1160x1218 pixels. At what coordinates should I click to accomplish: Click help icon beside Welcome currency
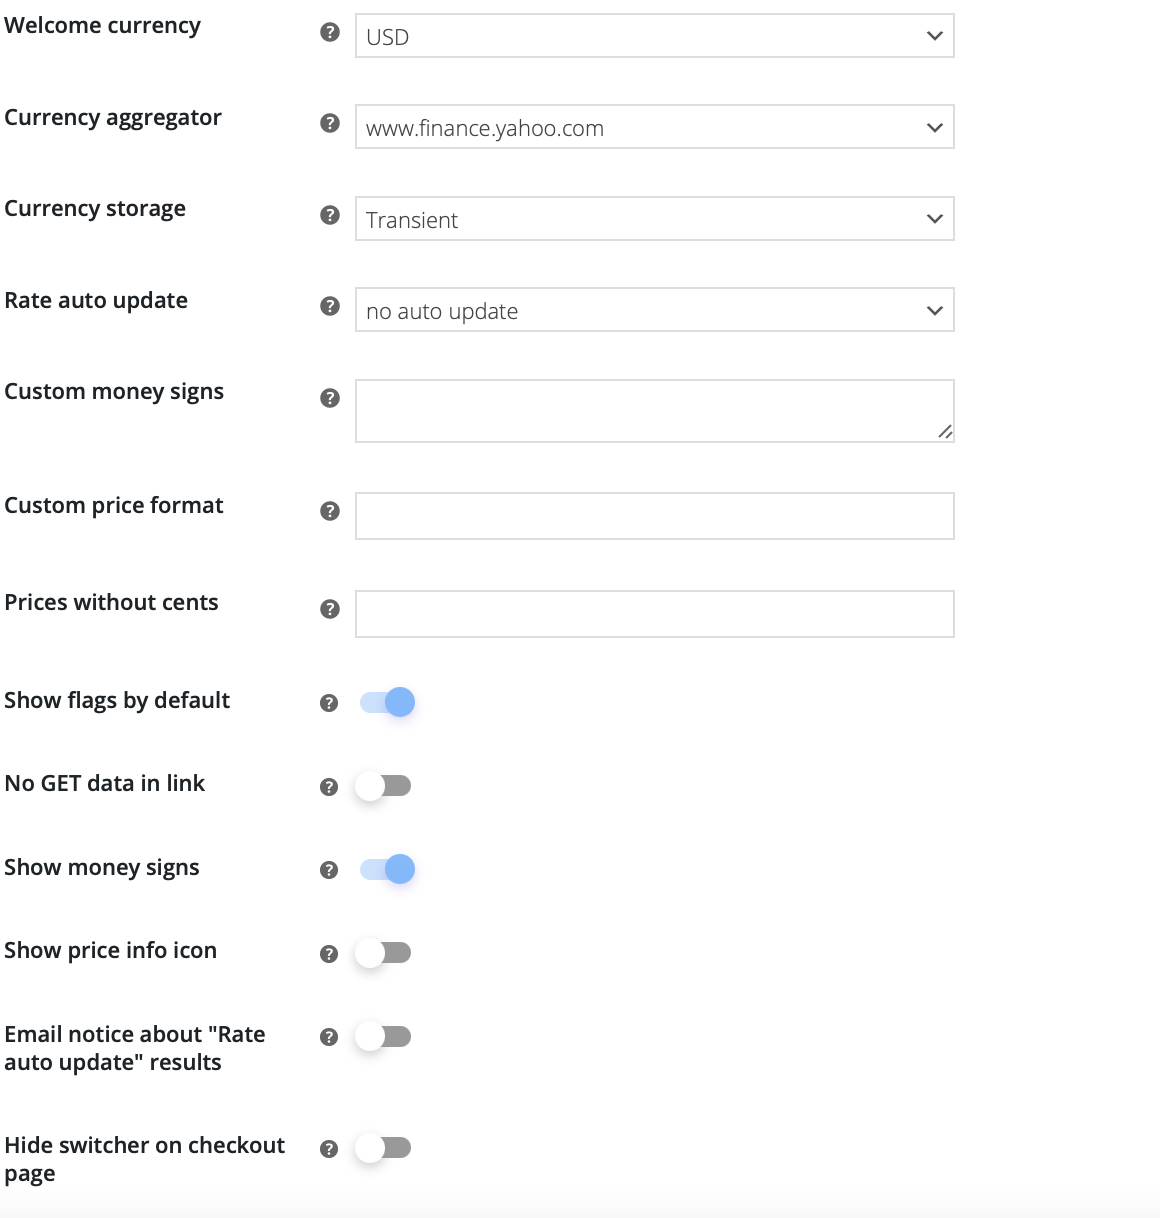coord(330,32)
